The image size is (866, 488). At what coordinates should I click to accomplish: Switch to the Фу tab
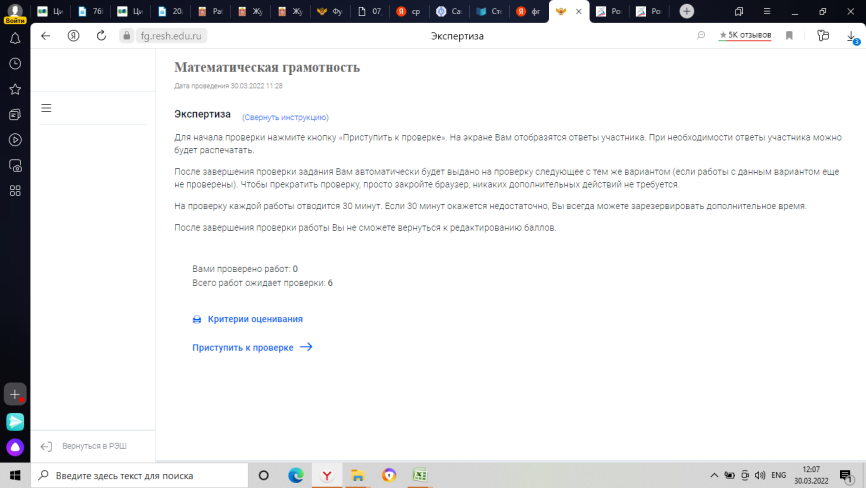(x=330, y=11)
